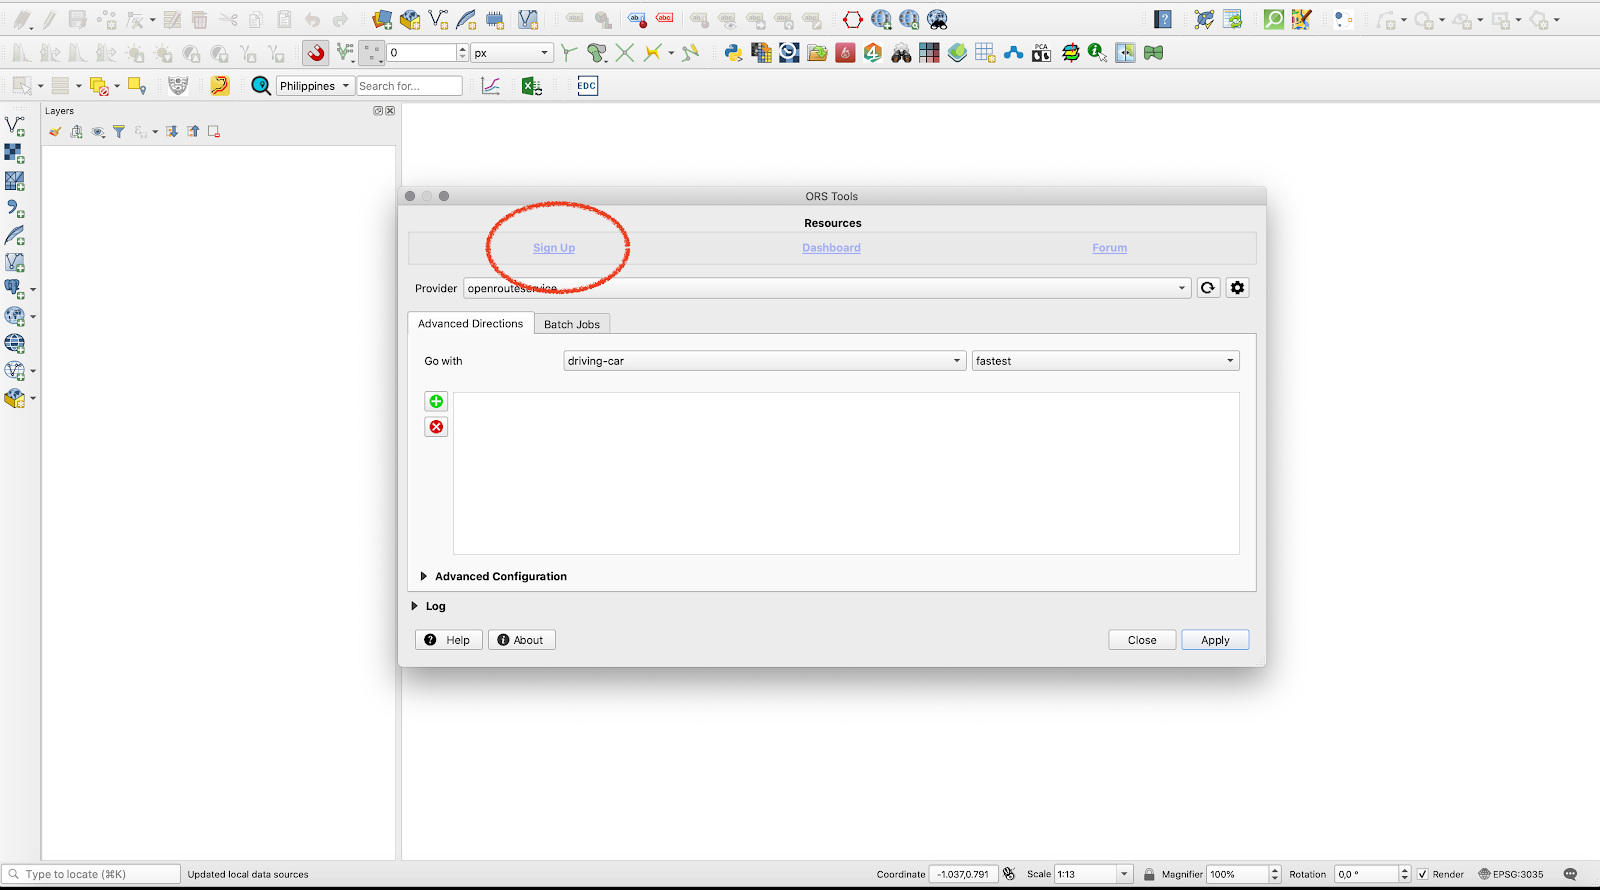This screenshot has height=890, width=1600.
Task: Click the Sign Up link
Action: (x=554, y=248)
